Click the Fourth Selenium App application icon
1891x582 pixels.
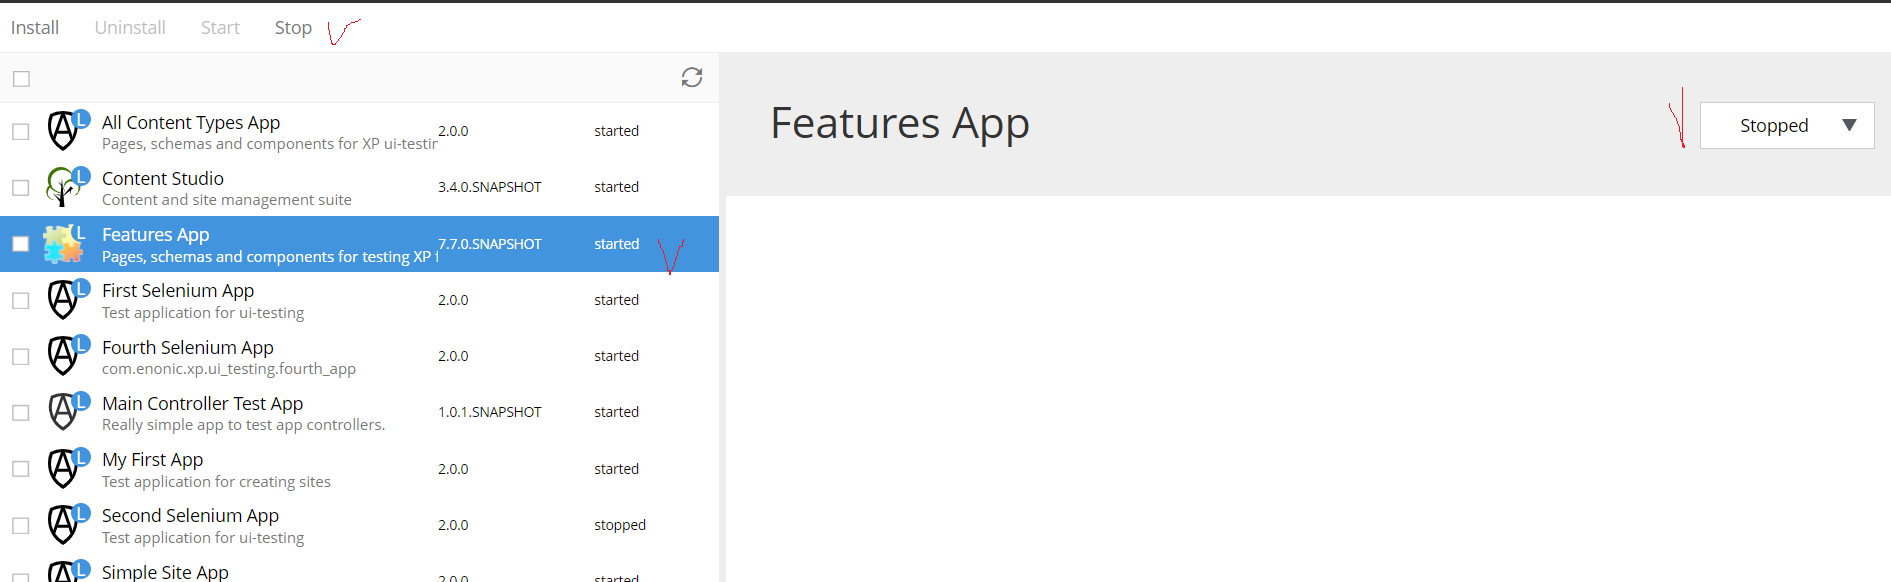pyautogui.click(x=62, y=355)
